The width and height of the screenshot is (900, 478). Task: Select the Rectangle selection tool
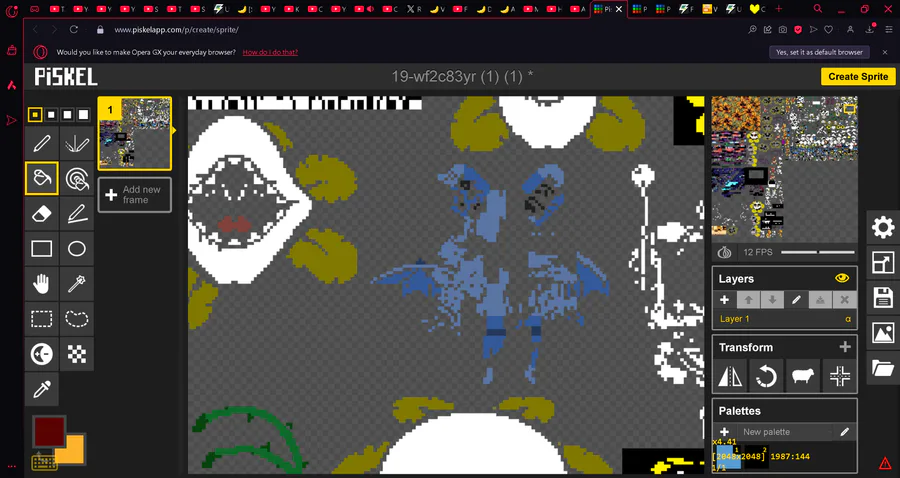[41, 318]
